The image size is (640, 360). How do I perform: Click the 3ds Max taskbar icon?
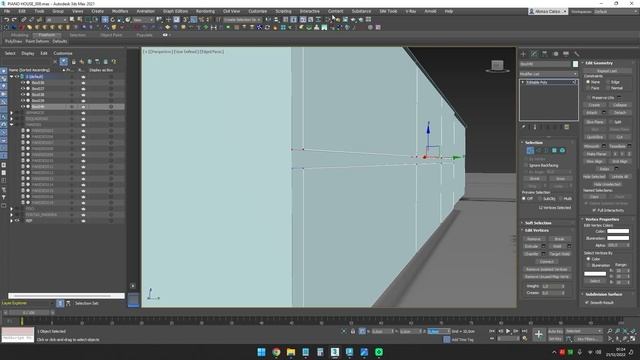click(335, 352)
